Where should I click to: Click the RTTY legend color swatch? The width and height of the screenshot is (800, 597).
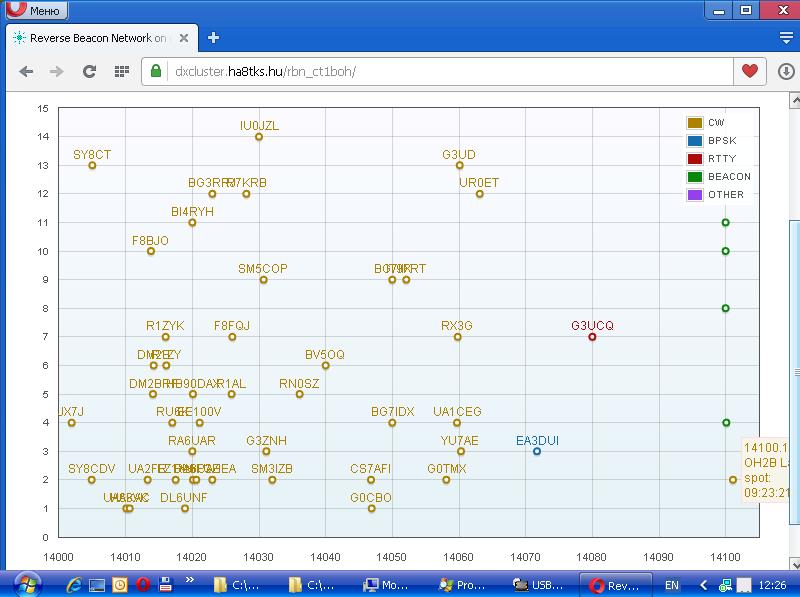[694, 159]
